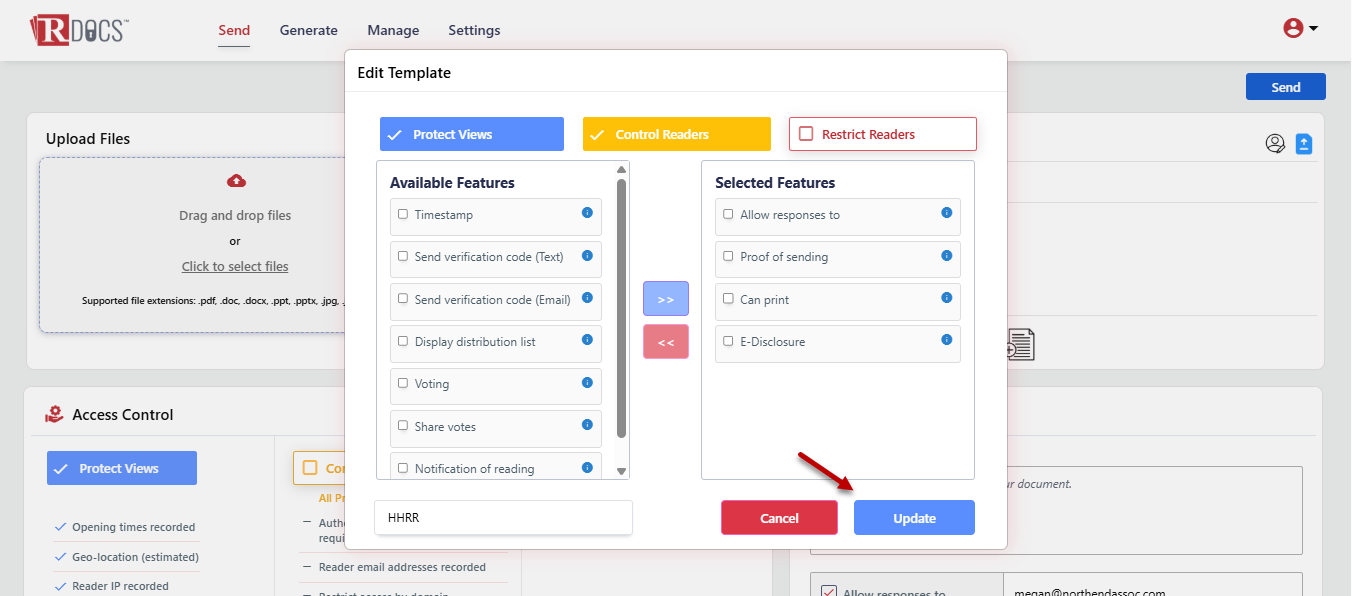Go to the Settings menu
1352x596 pixels.
(474, 30)
